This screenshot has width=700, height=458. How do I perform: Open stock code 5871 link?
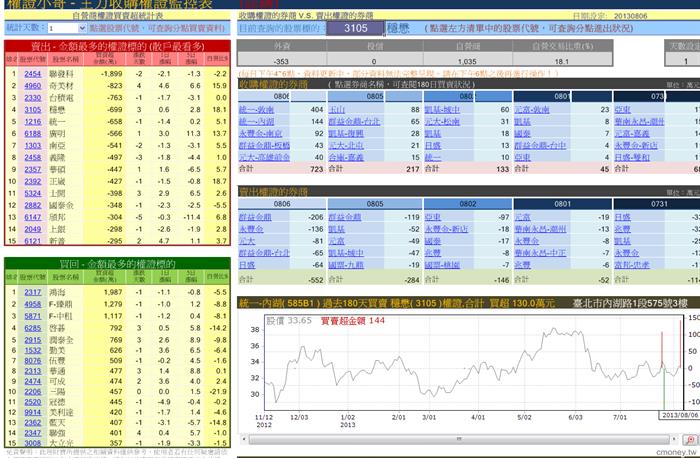point(33,316)
